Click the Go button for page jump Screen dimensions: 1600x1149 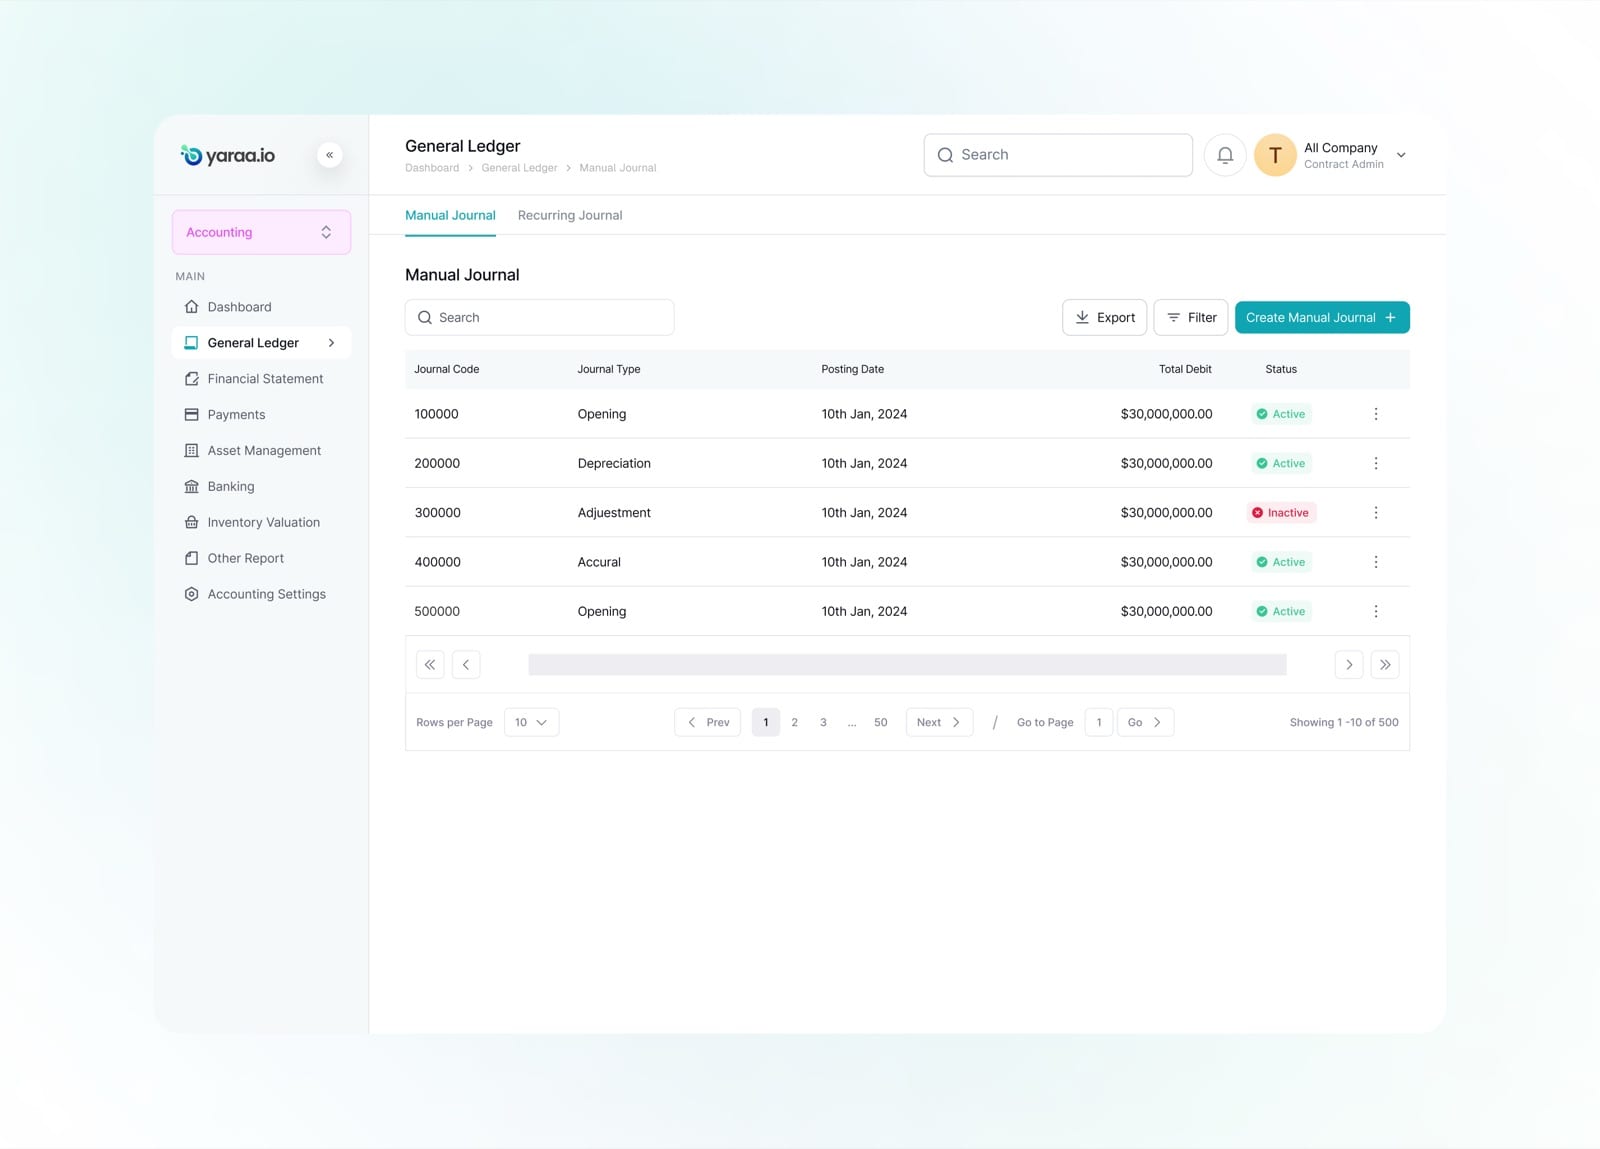click(1145, 722)
